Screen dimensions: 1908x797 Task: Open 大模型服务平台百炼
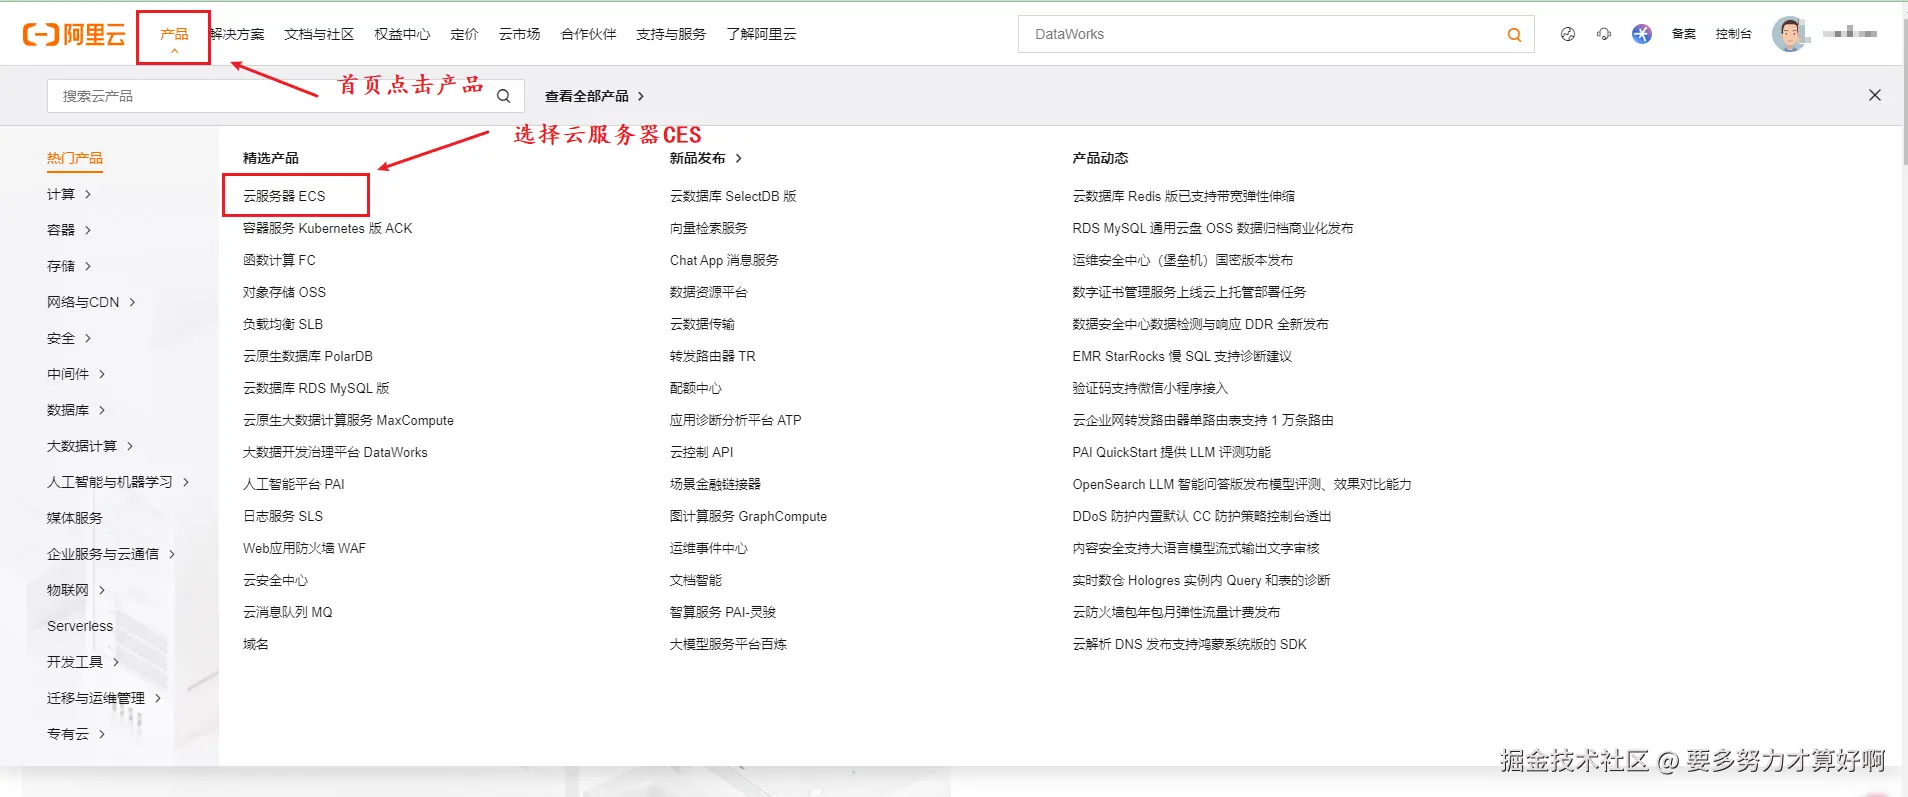728,644
